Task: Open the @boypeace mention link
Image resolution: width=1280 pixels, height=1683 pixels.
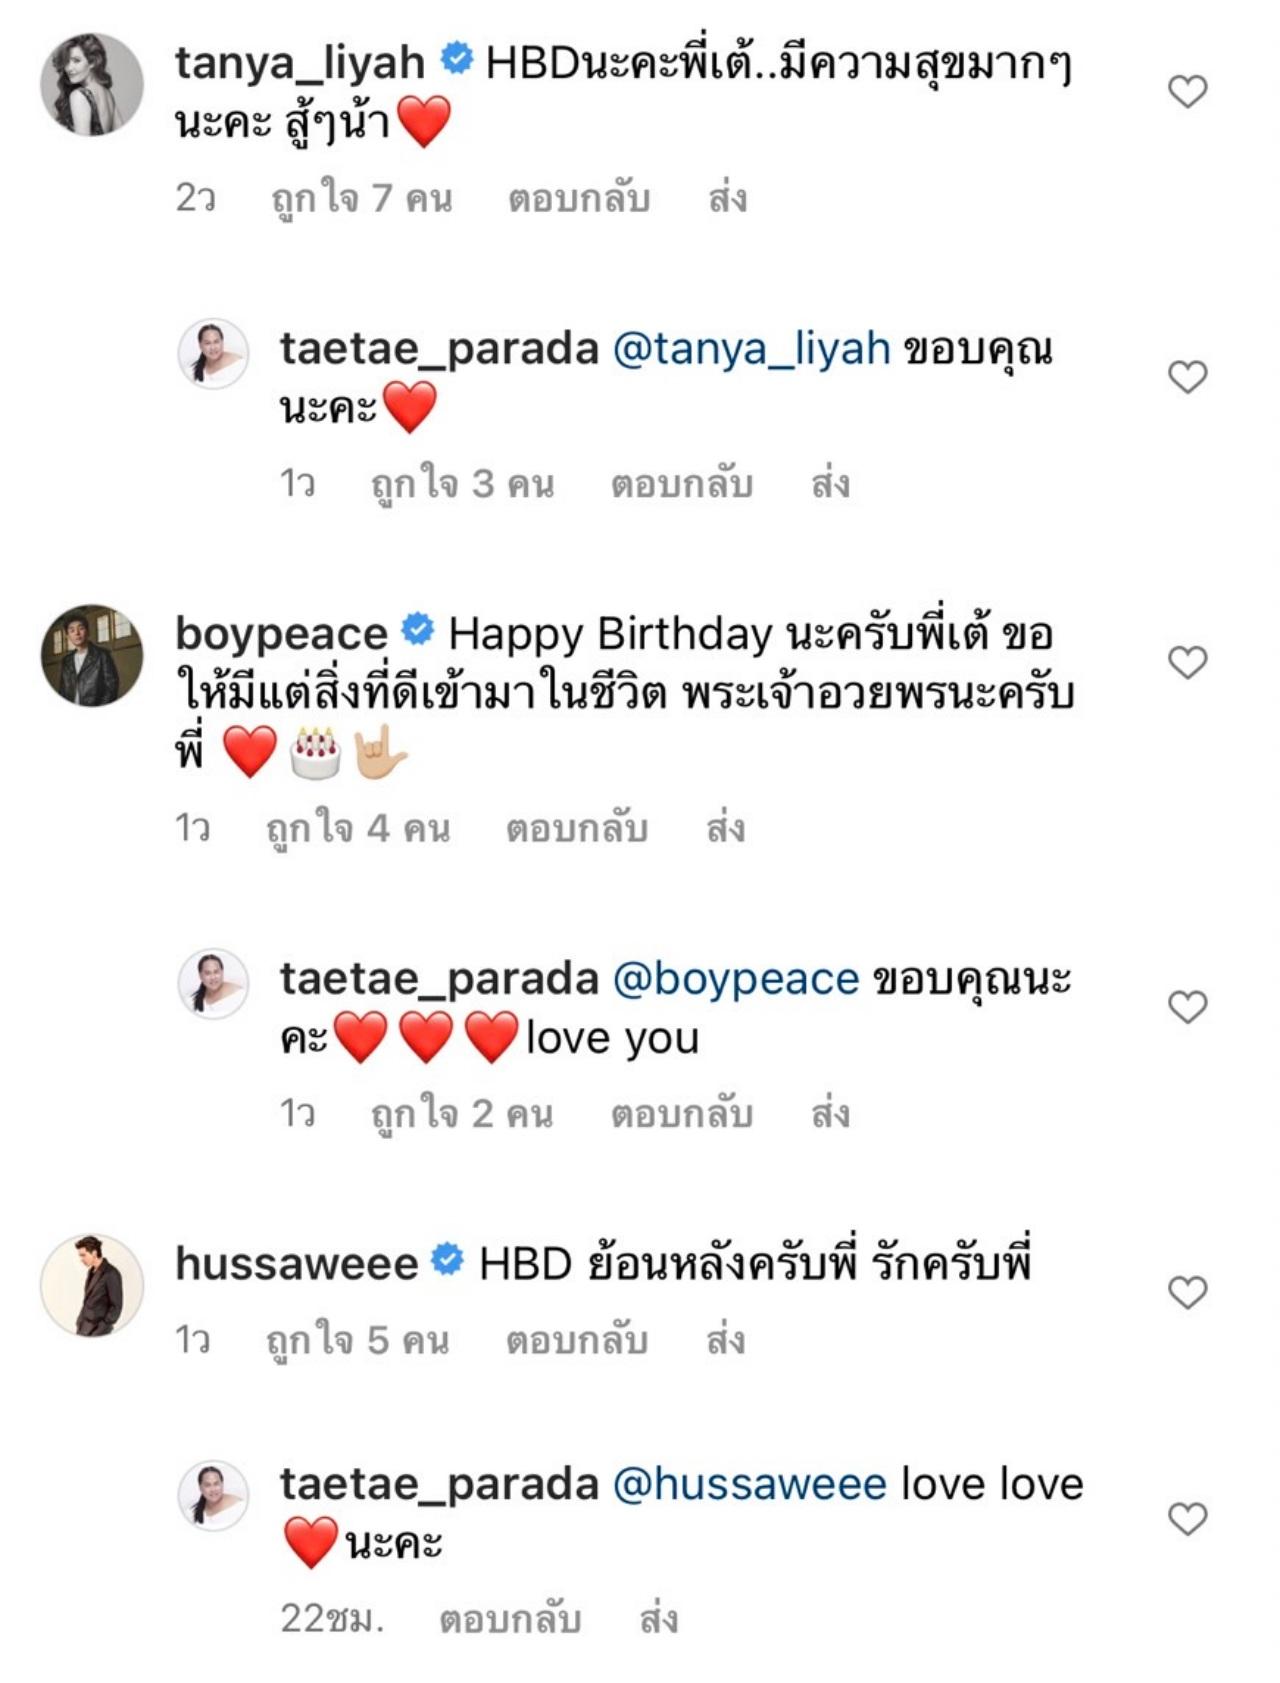Action: 735,979
